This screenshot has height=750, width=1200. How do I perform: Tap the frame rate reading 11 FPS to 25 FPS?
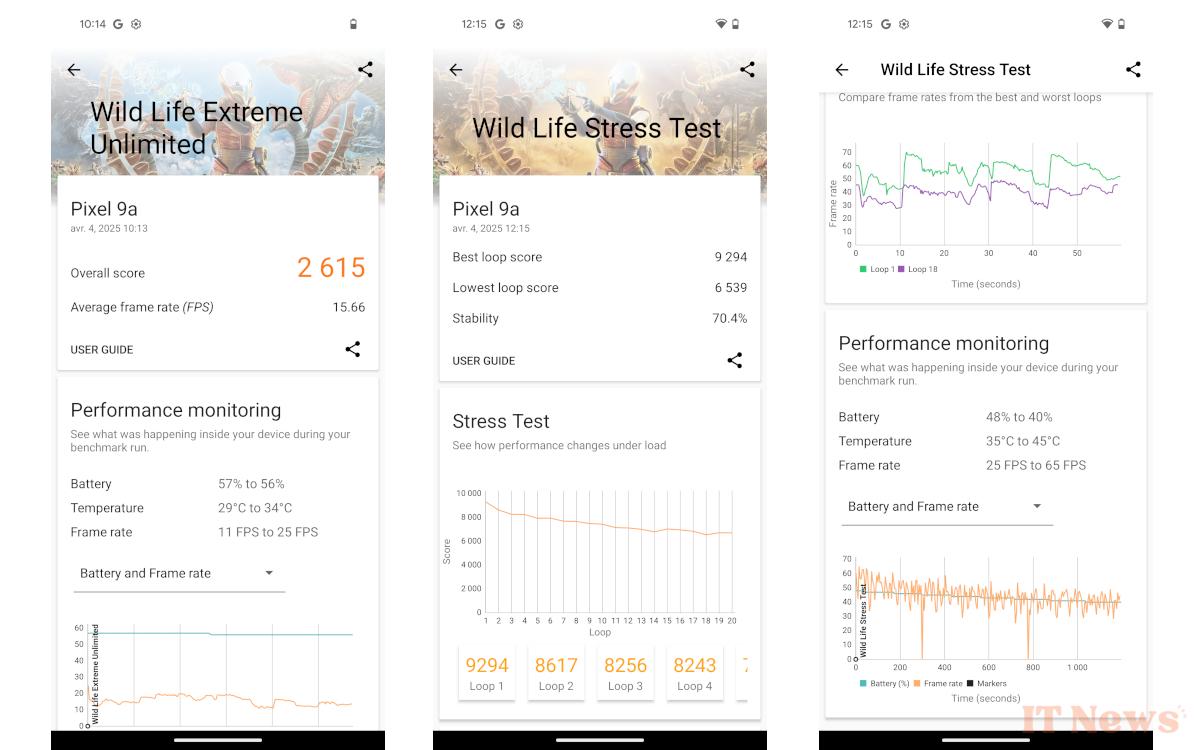[268, 532]
